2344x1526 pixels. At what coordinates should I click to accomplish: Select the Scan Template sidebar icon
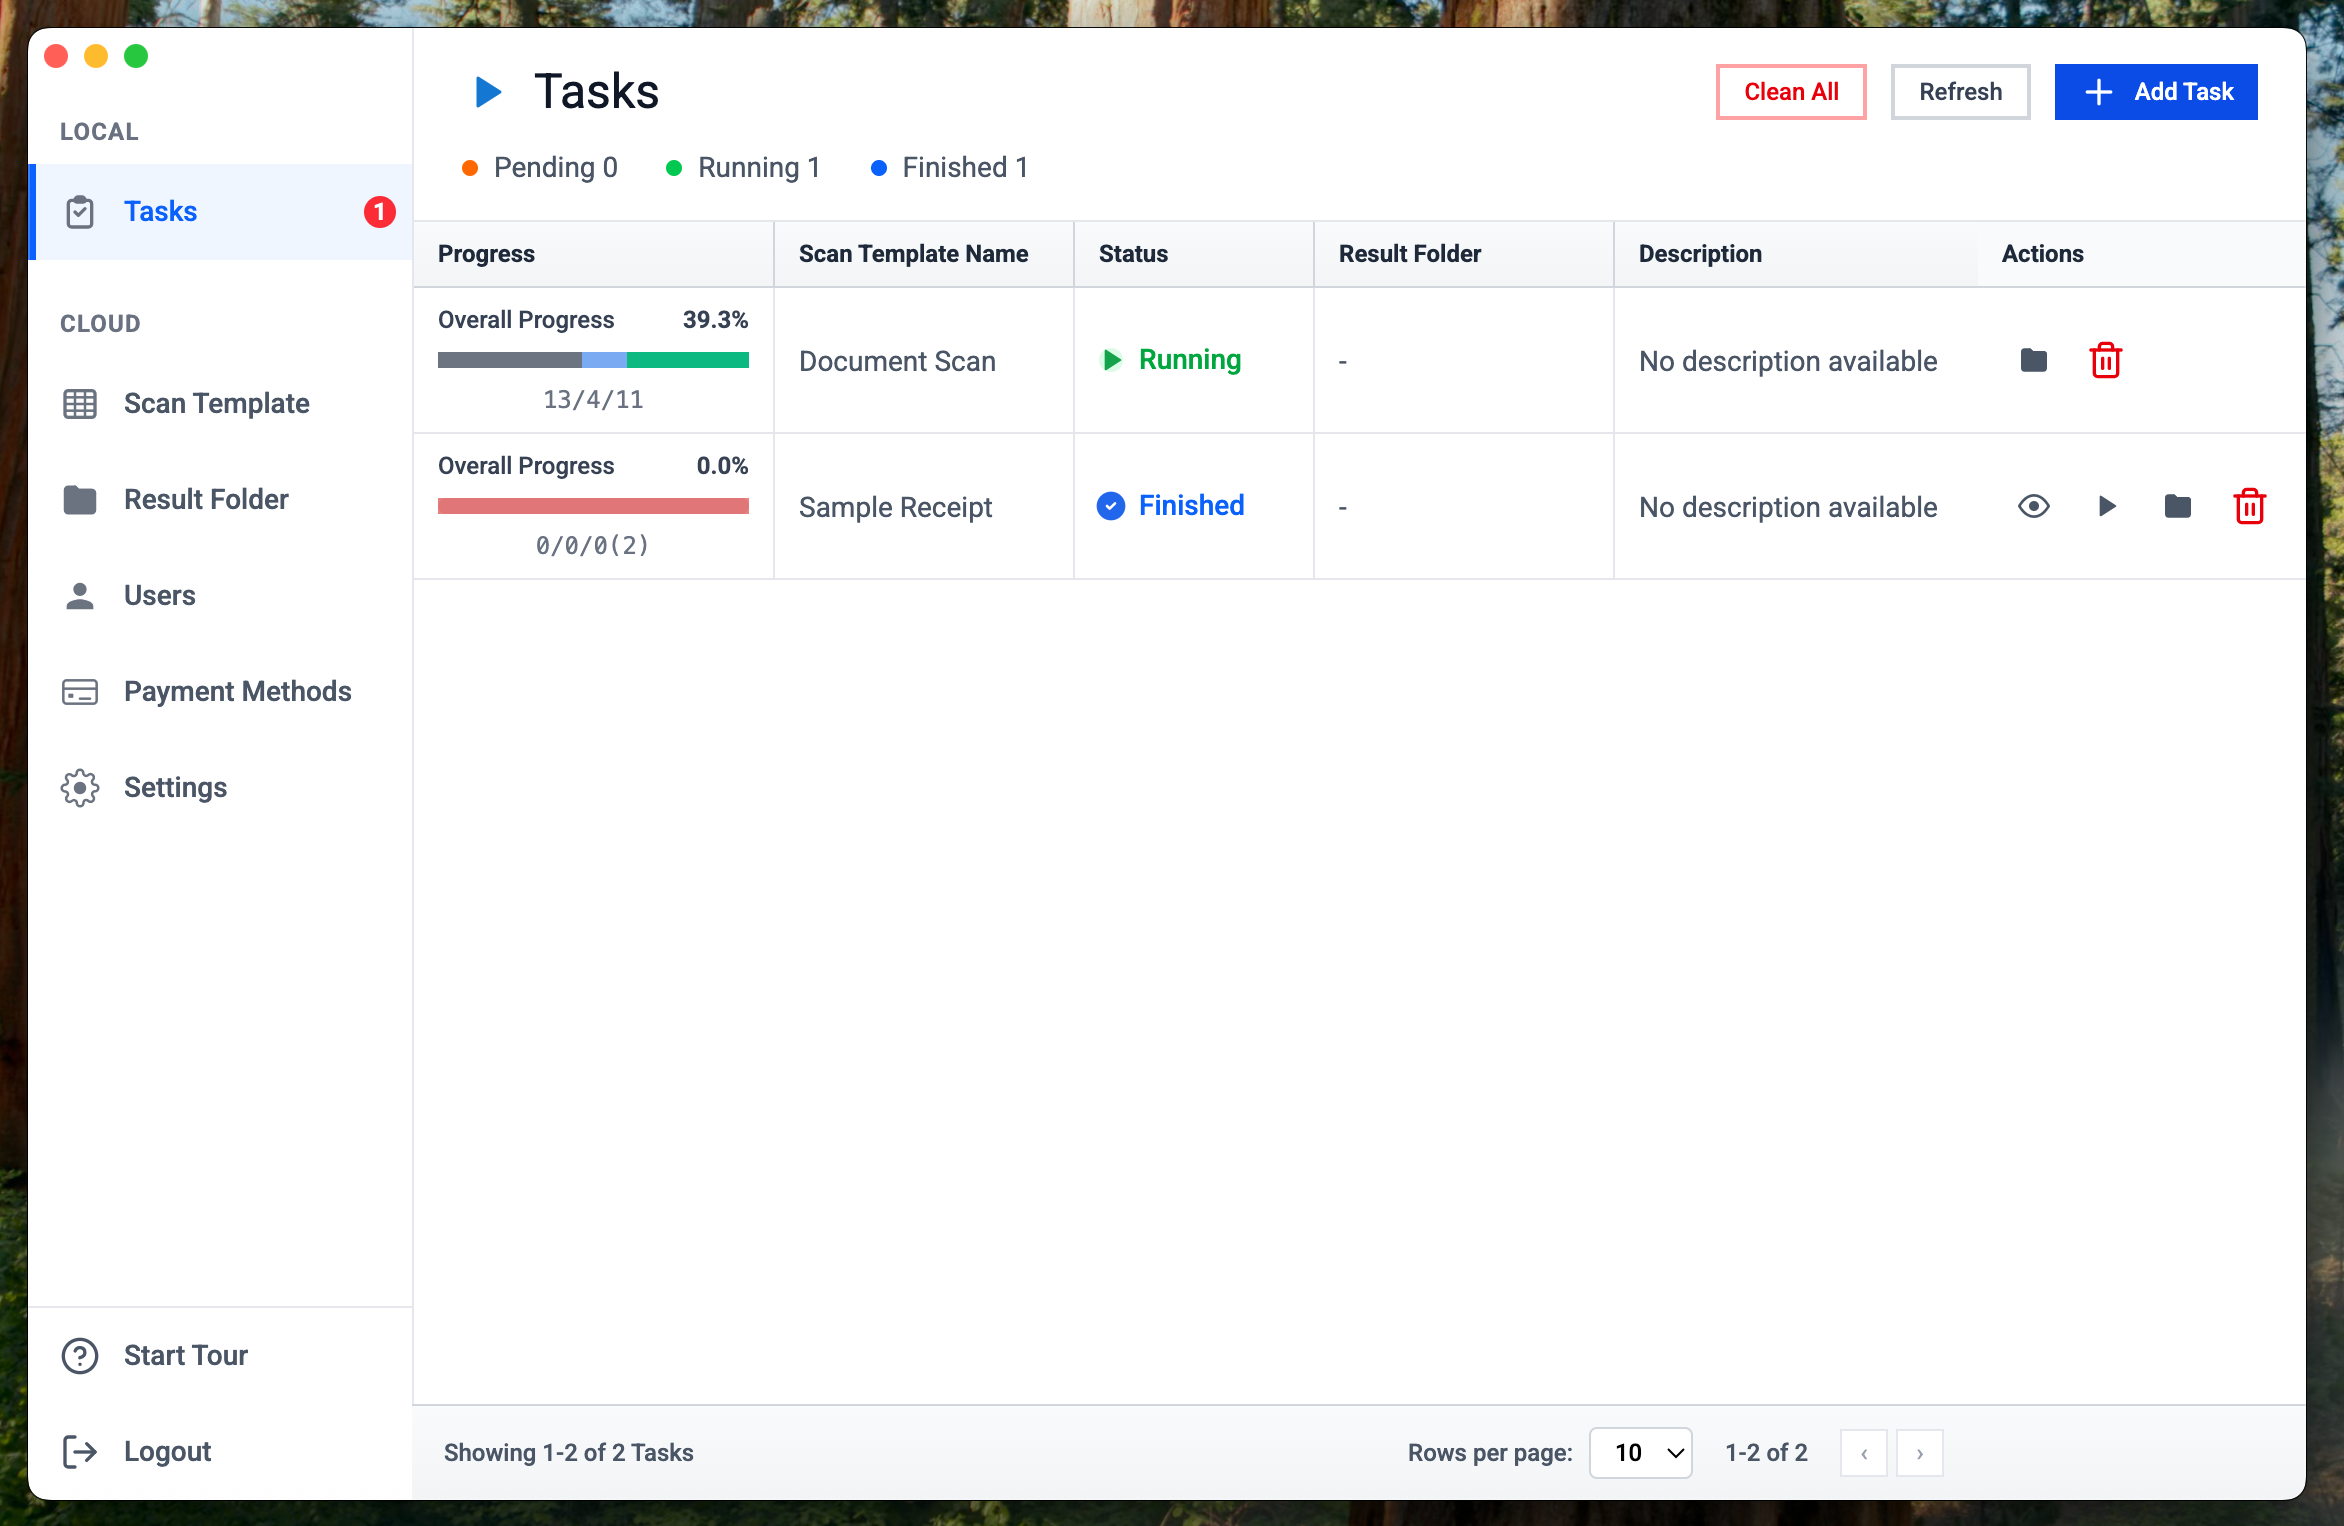80,403
